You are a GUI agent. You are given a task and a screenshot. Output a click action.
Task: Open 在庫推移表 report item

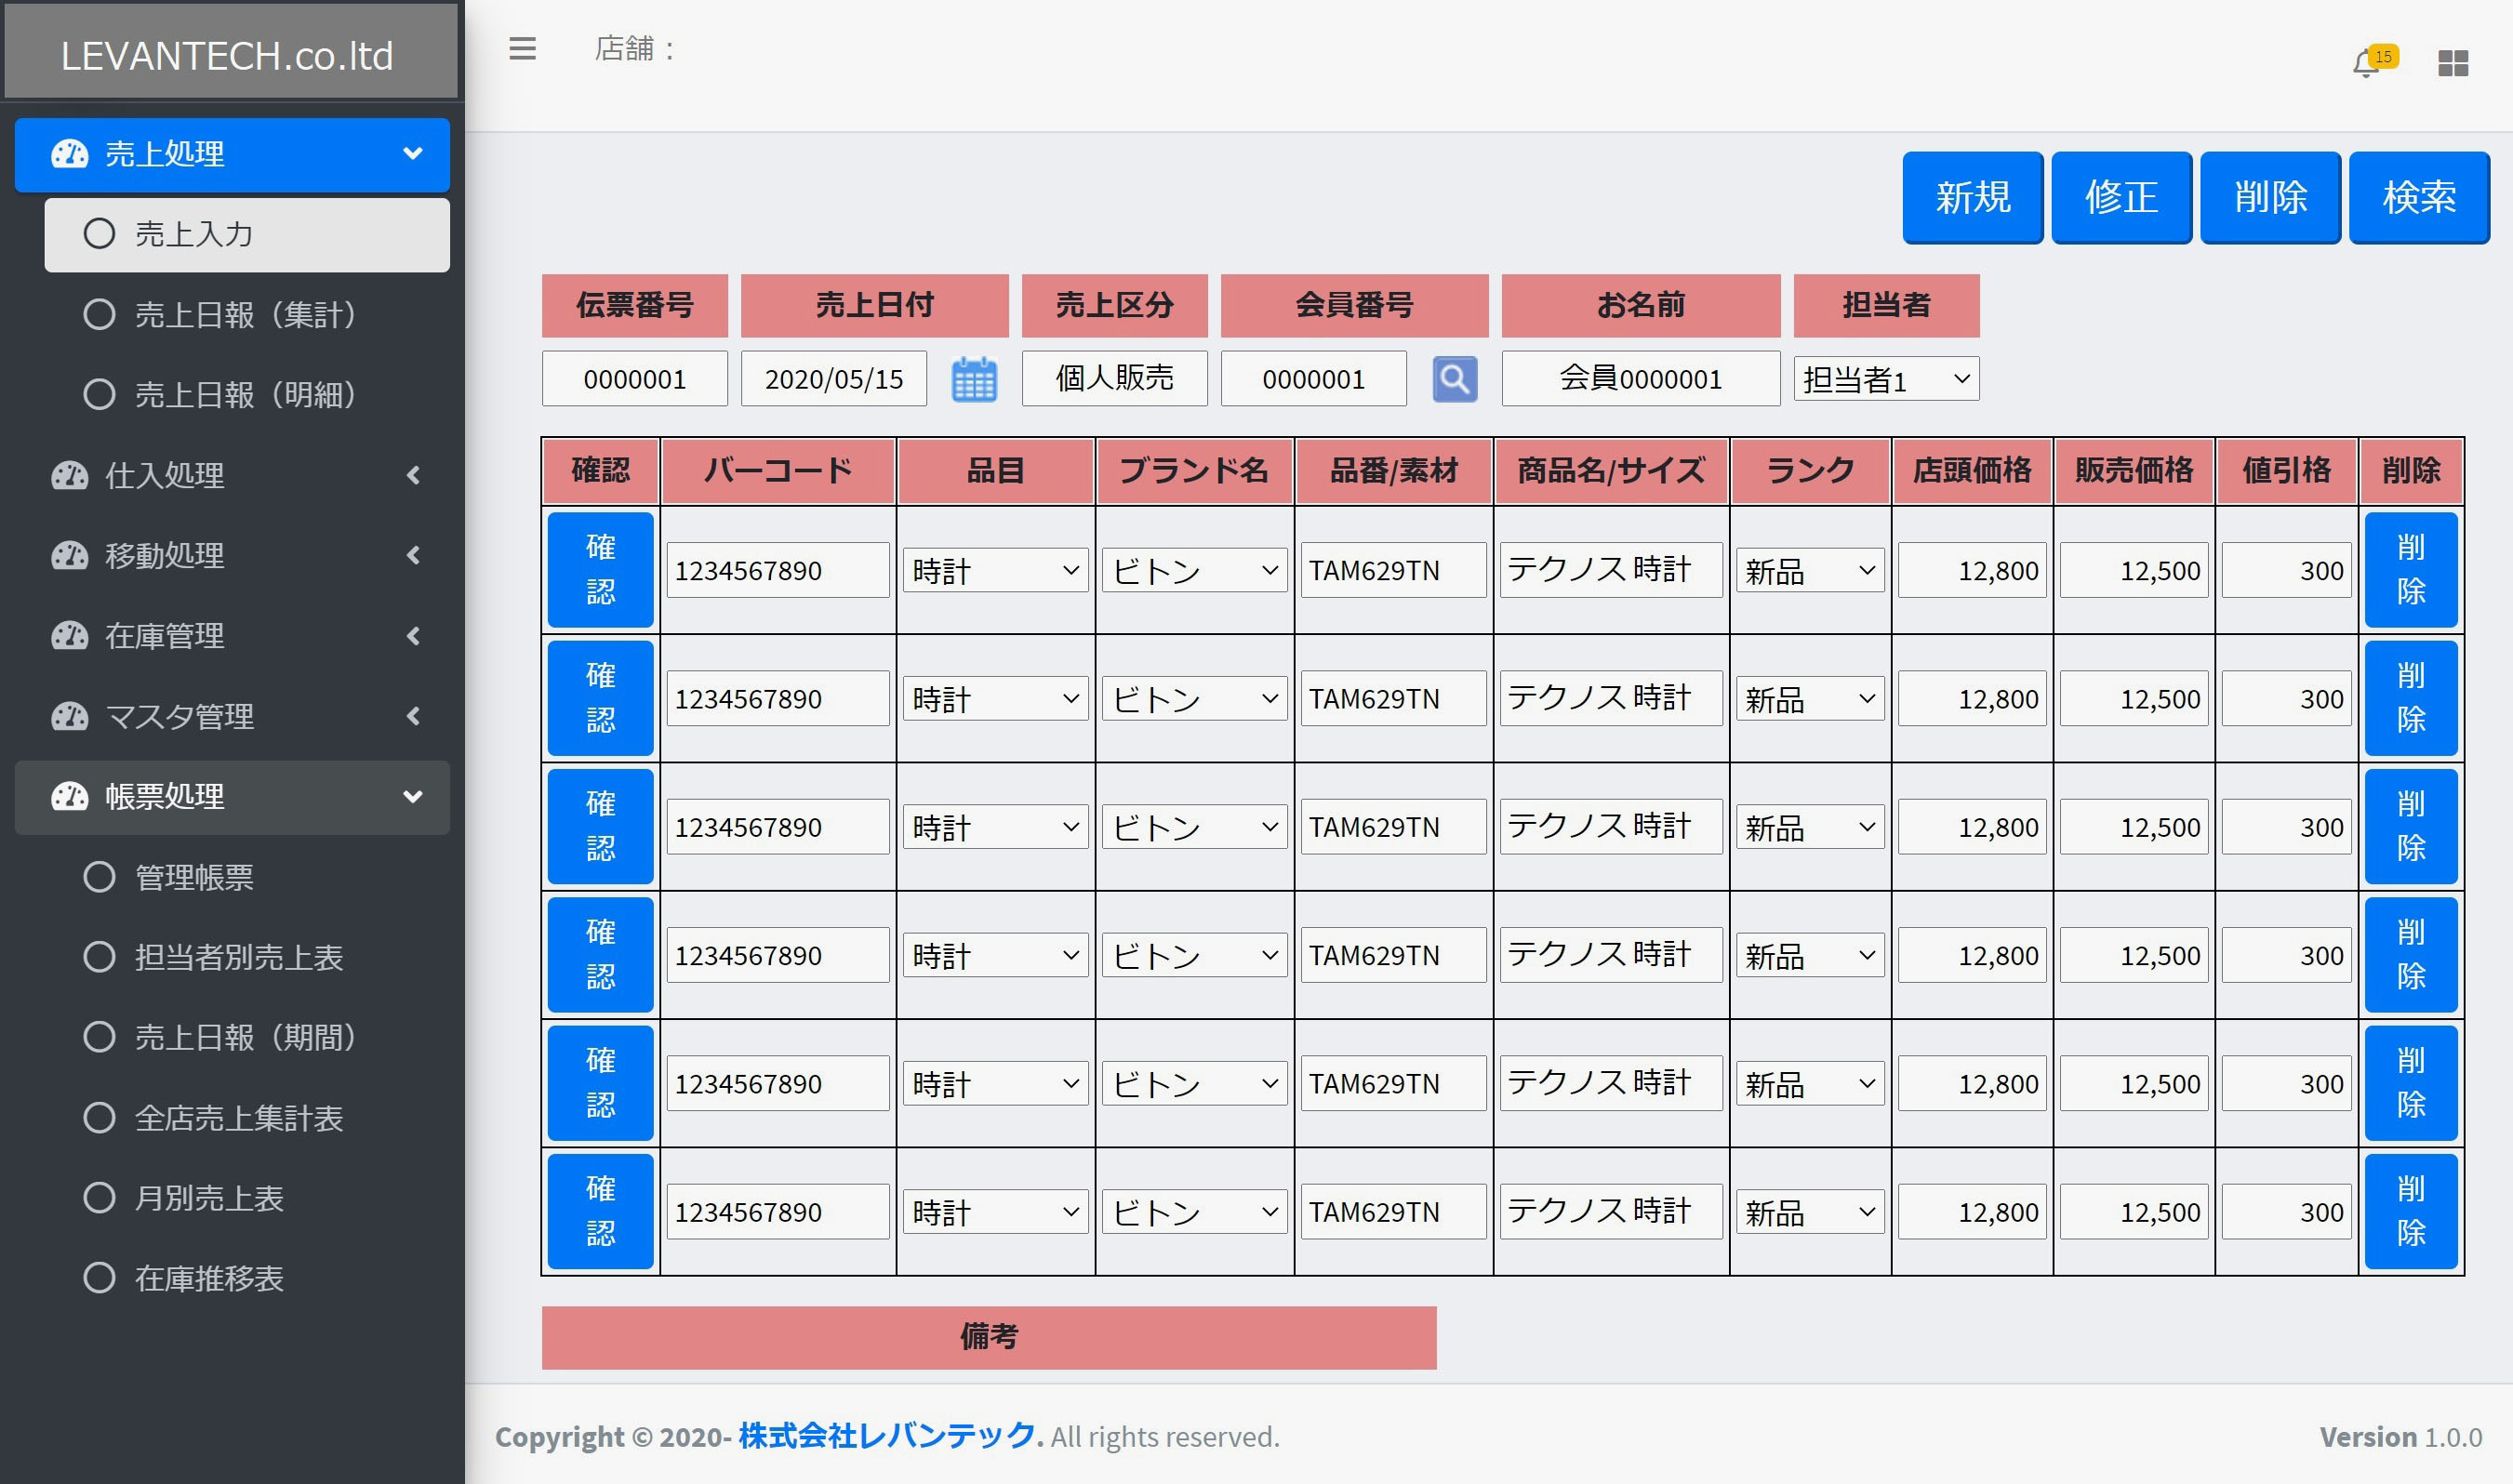tap(247, 1278)
